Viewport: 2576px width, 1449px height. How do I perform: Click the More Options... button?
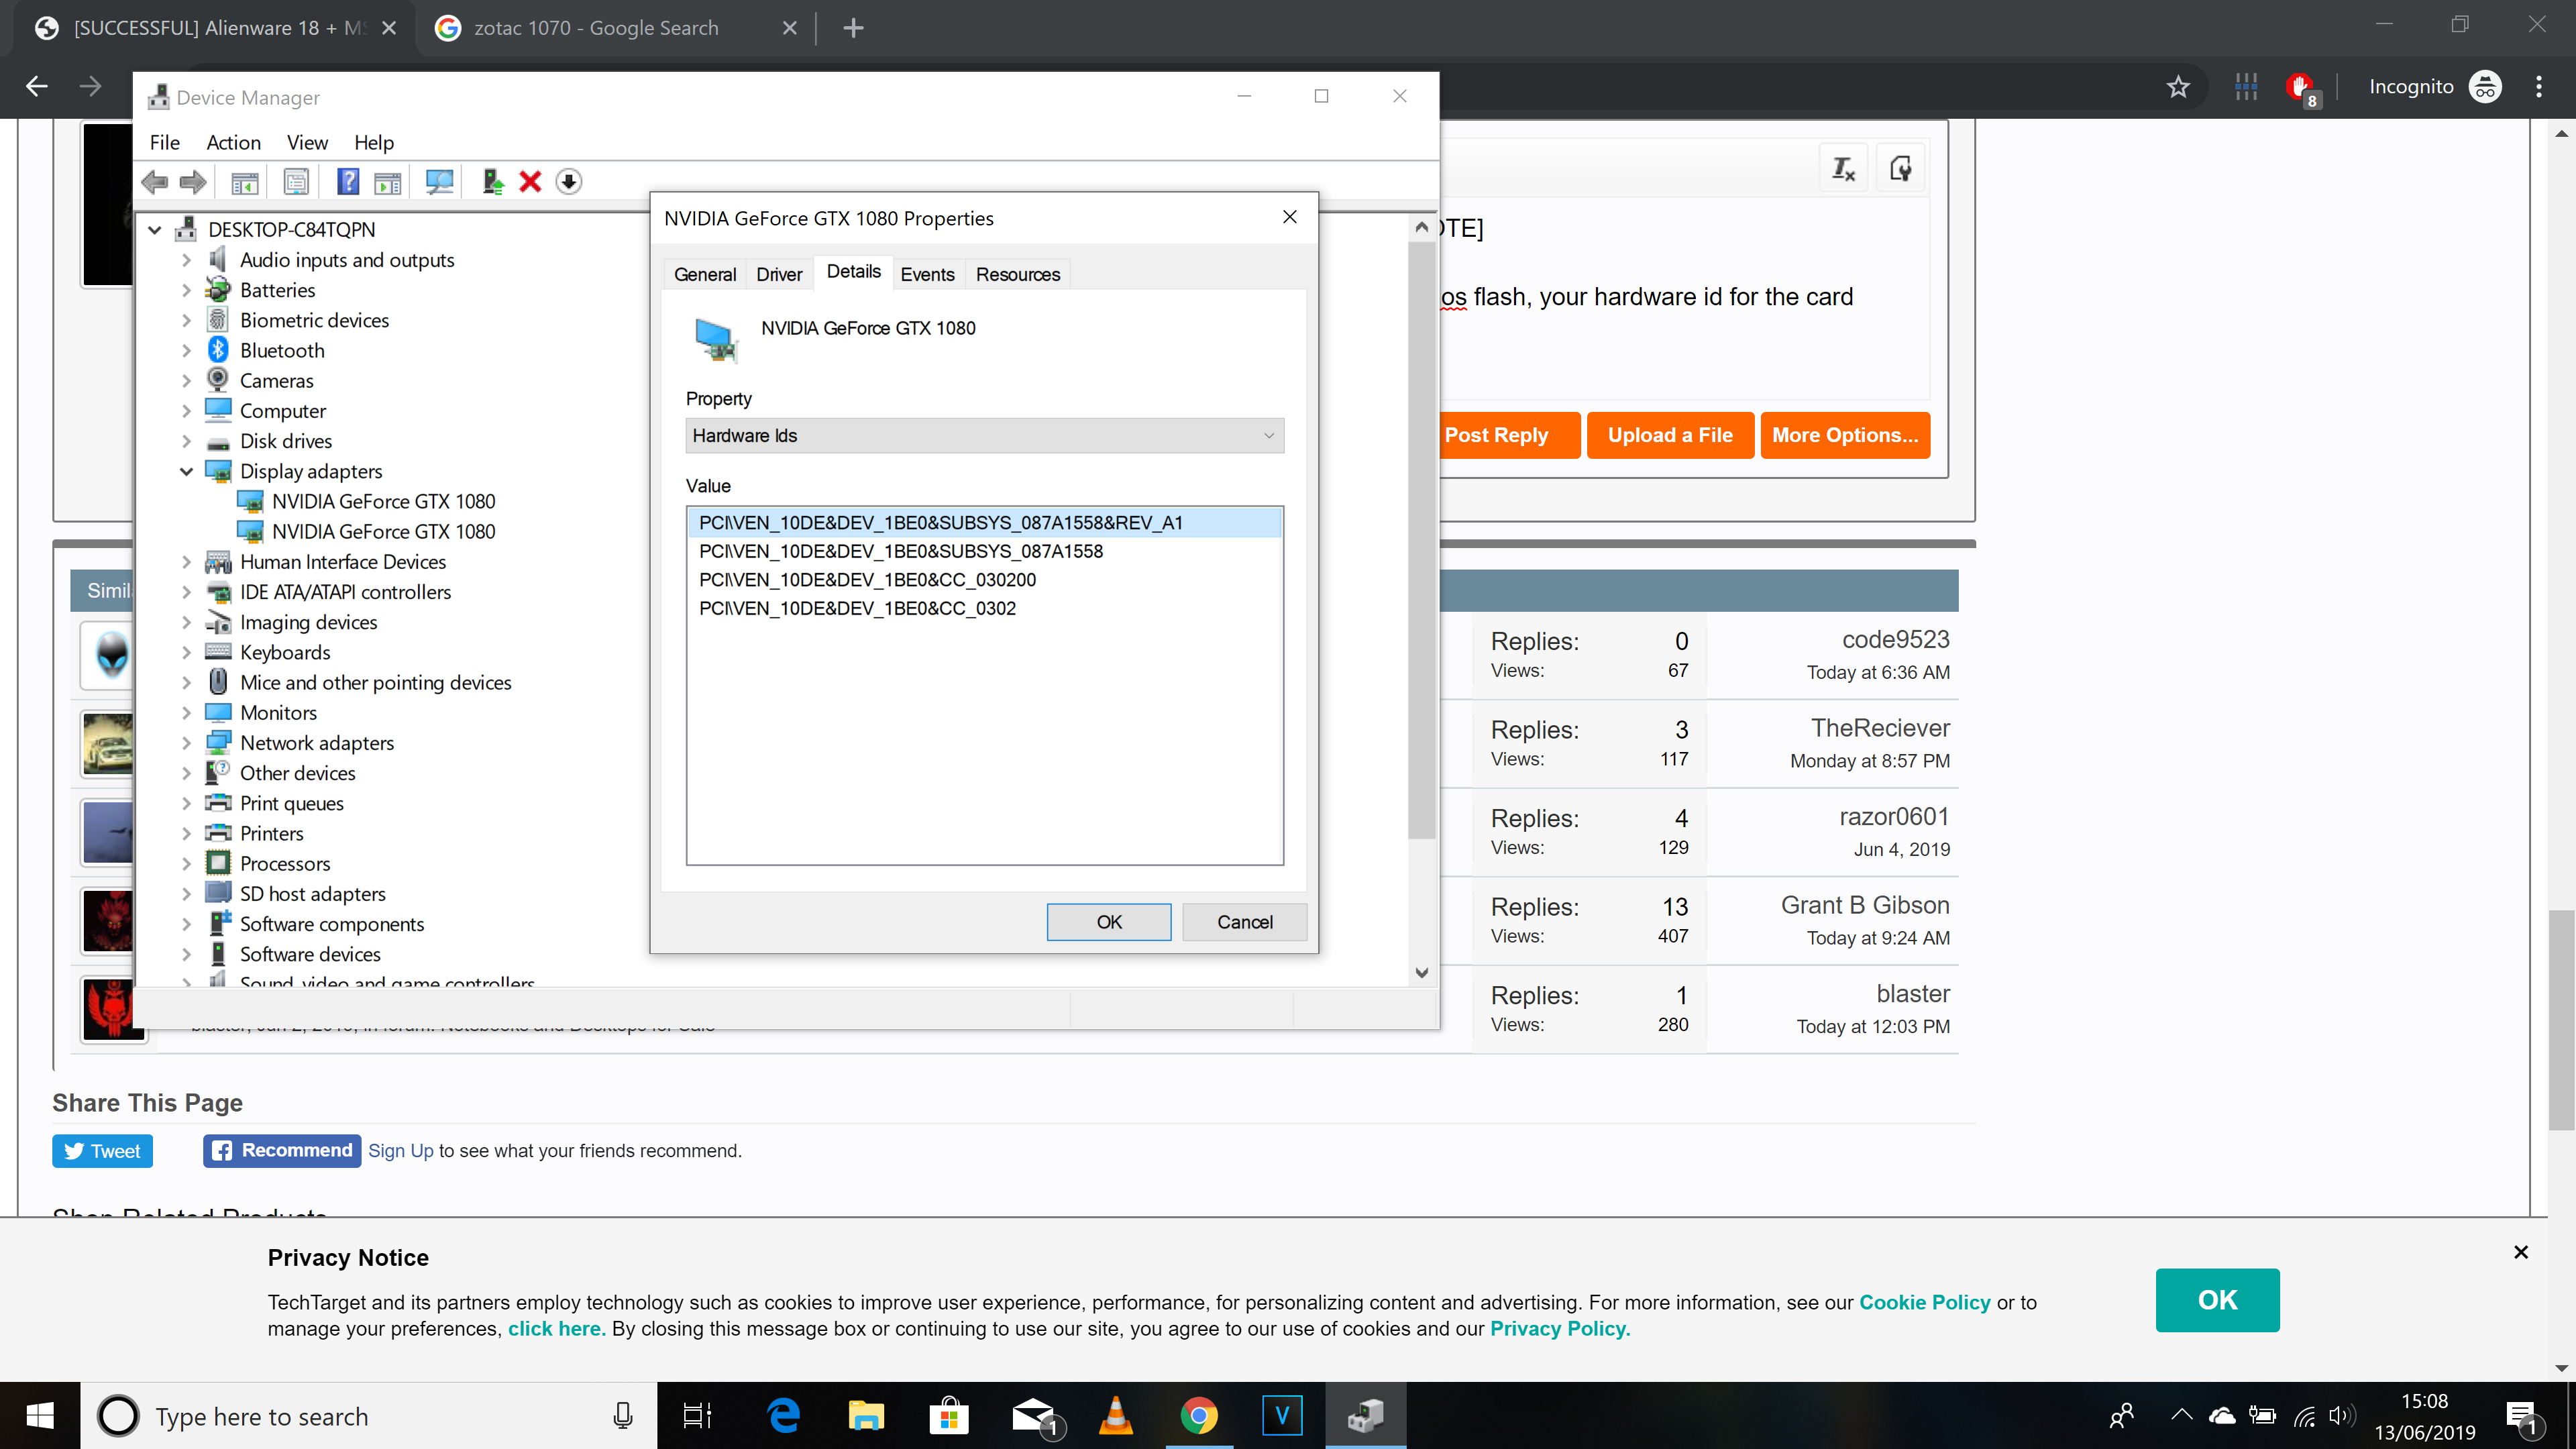click(x=1845, y=435)
